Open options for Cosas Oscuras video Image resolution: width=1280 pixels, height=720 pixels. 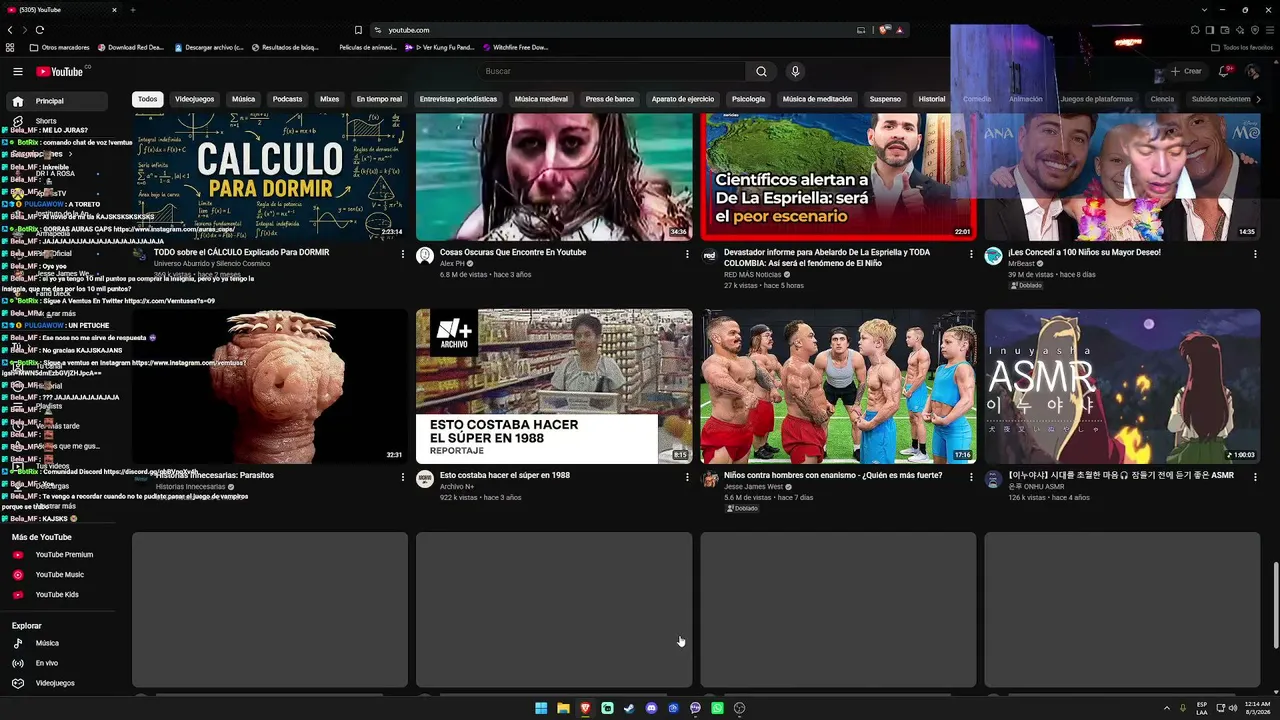coord(687,254)
